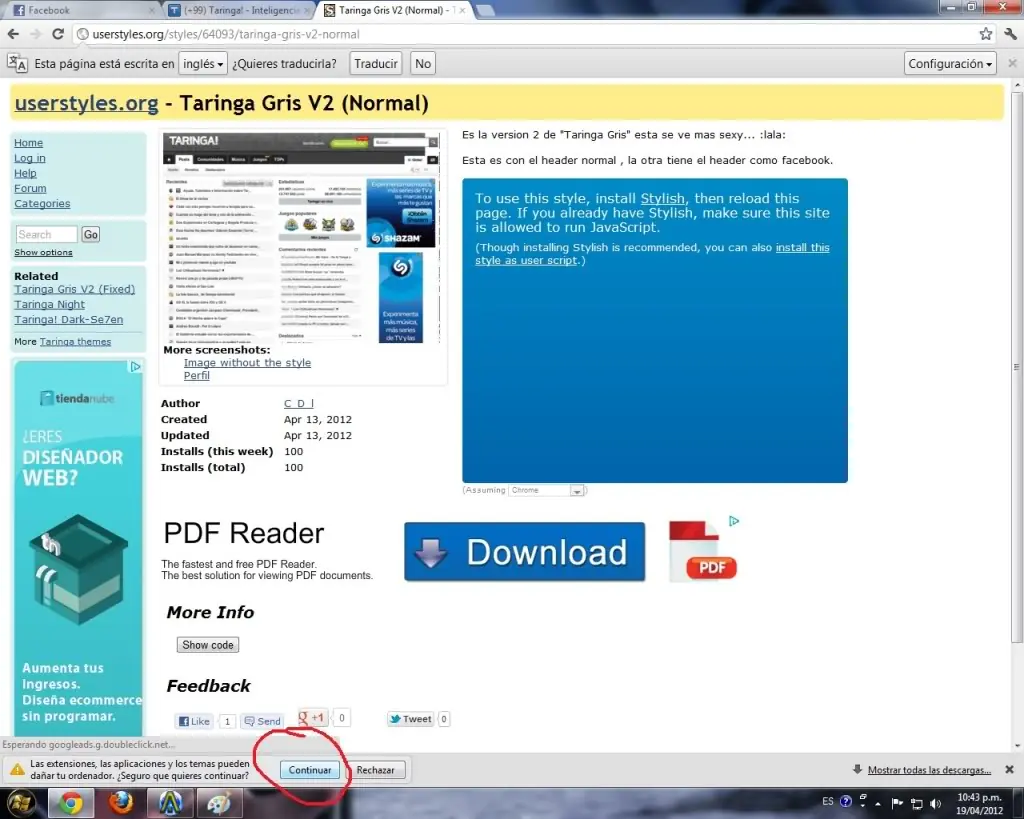Open the Home link in sidebar
1024x819 pixels.
(x=29, y=142)
